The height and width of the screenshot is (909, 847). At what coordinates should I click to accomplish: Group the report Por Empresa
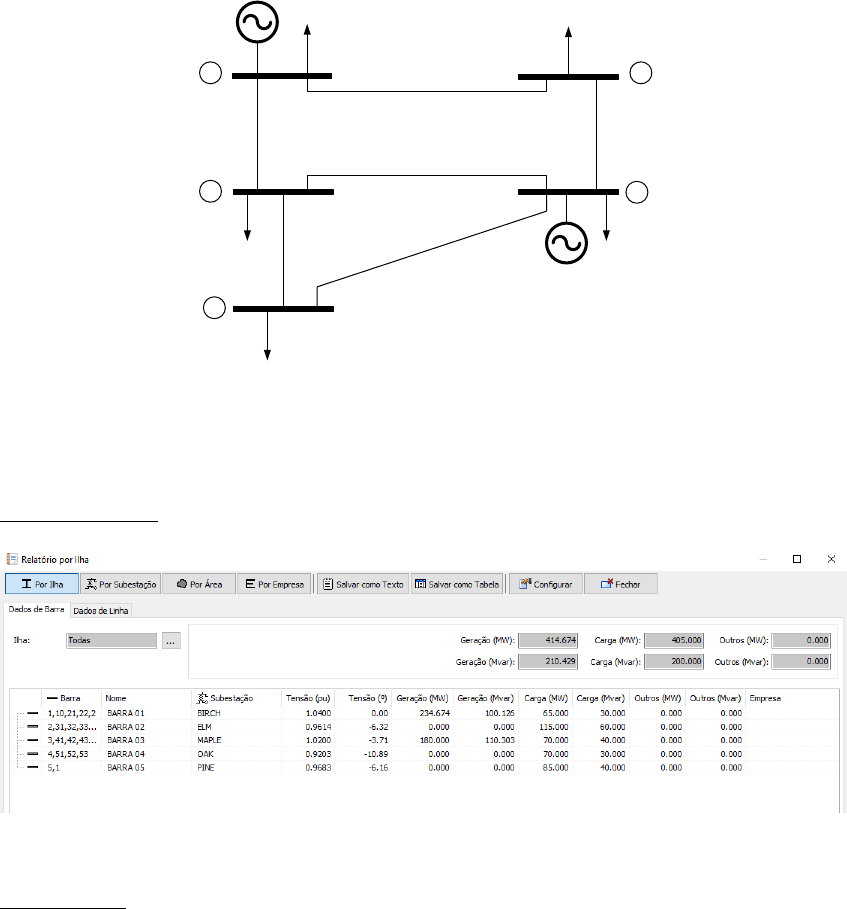pos(274,584)
